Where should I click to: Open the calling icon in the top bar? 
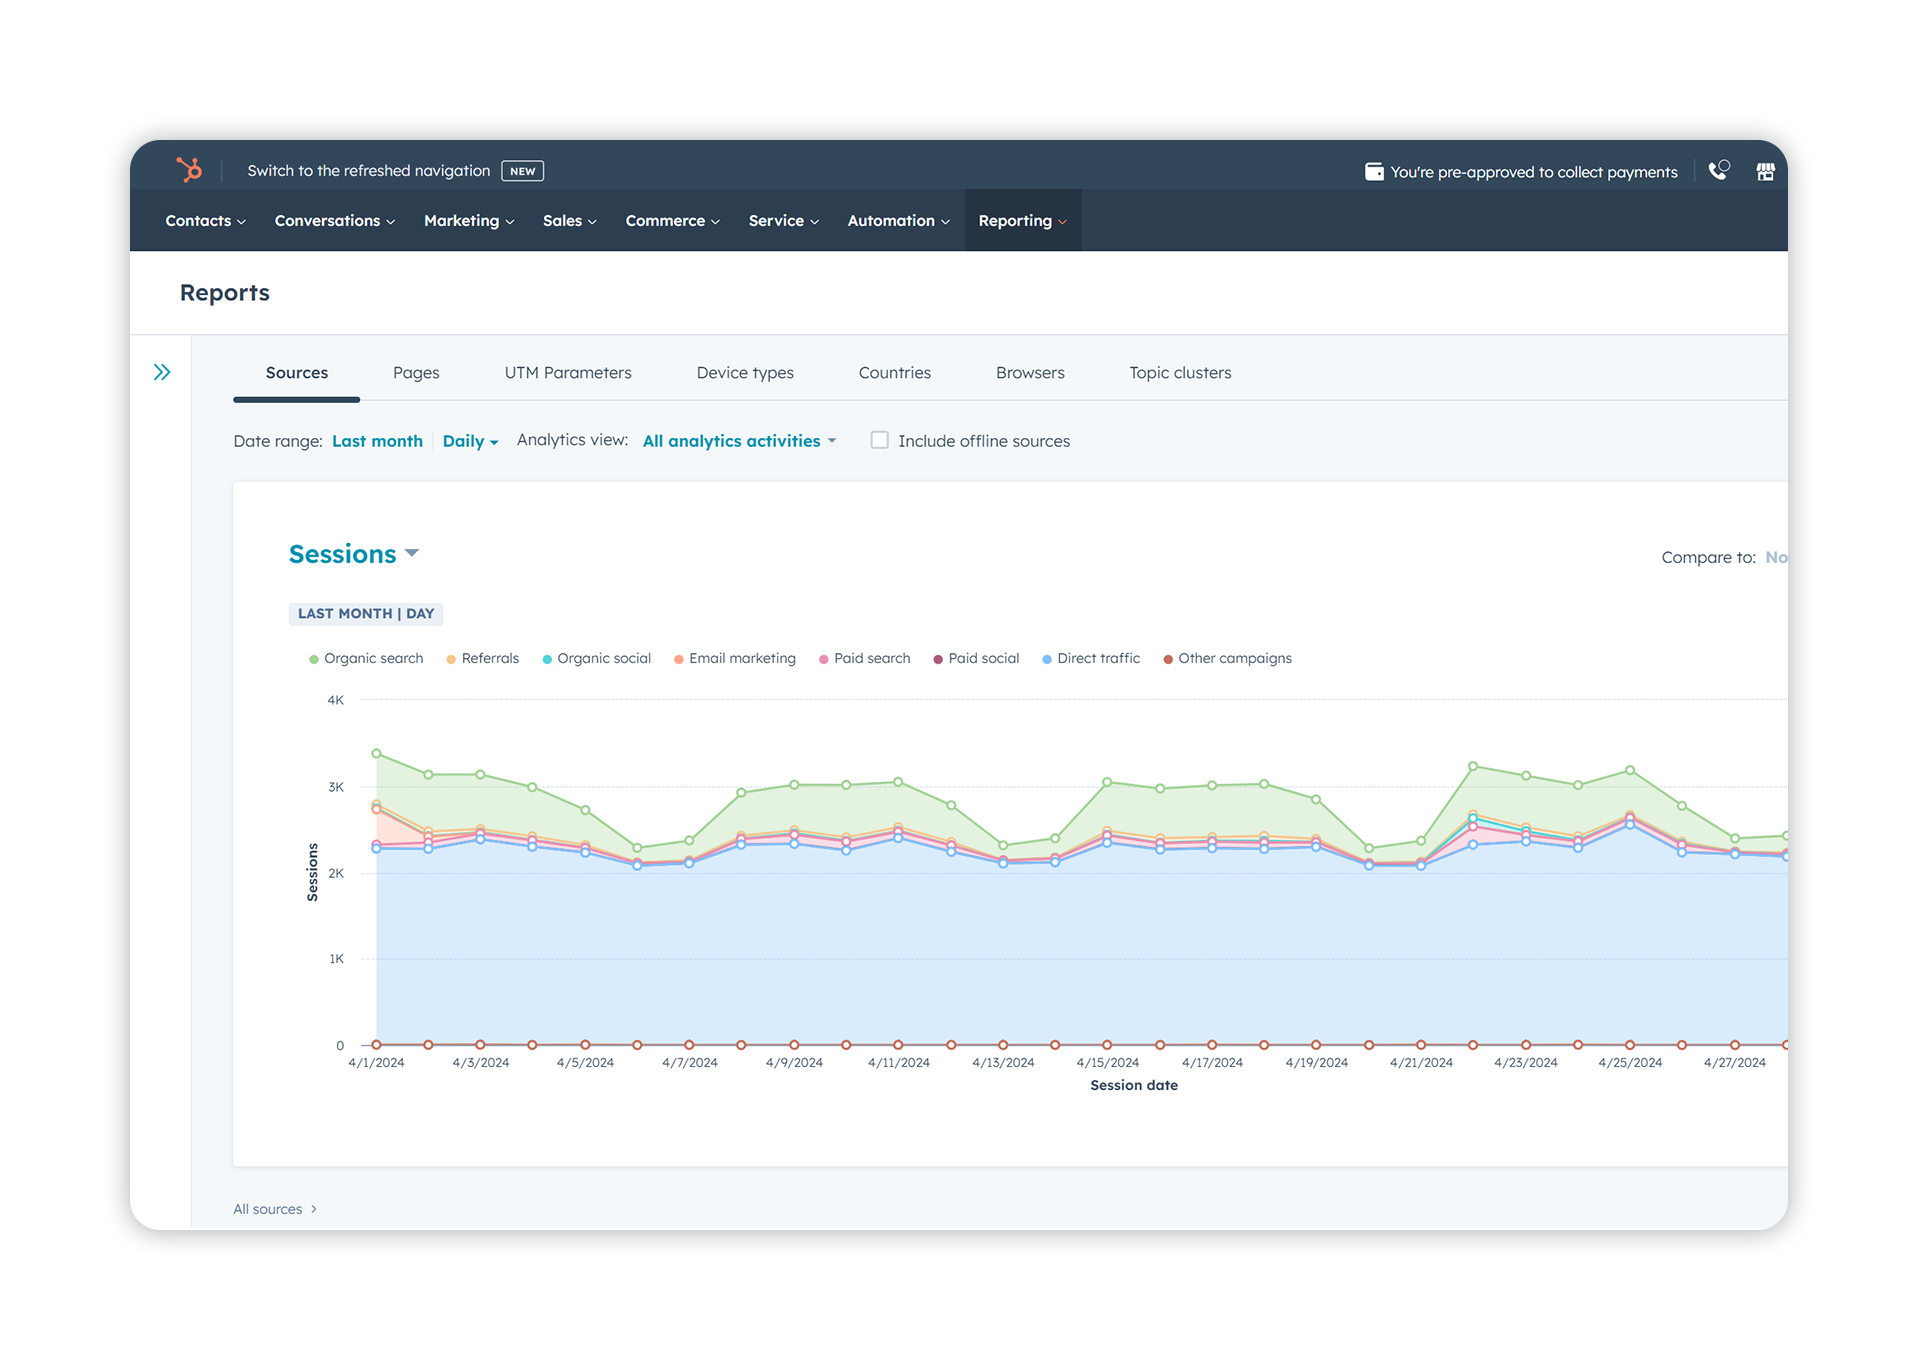tap(1718, 171)
